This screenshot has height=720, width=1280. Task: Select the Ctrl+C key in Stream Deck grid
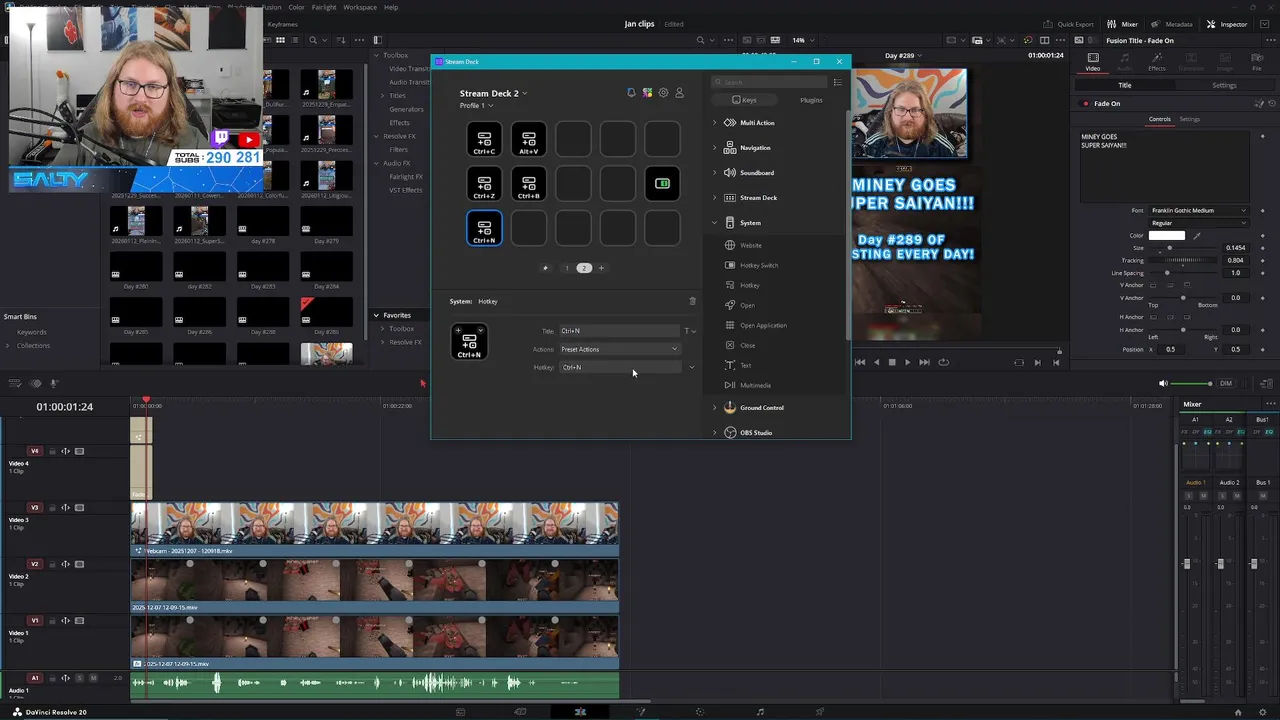(484, 140)
